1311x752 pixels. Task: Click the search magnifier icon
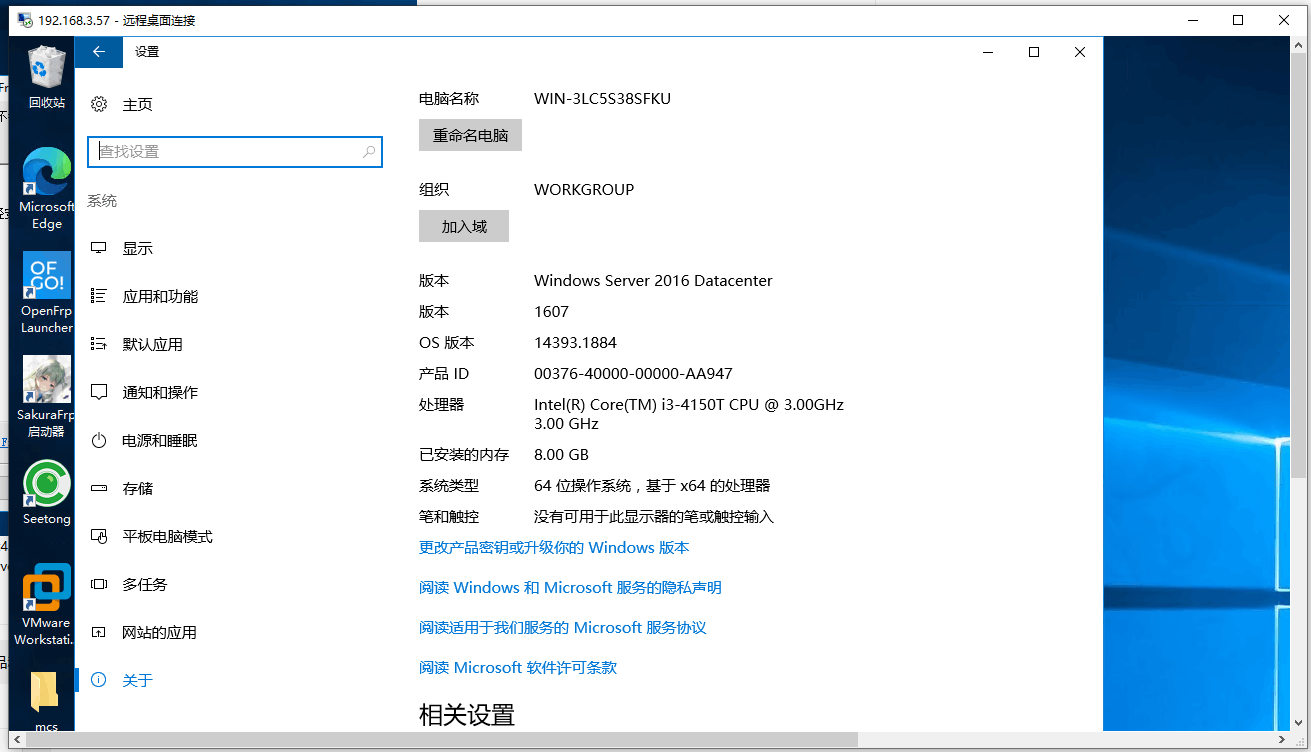tap(369, 152)
